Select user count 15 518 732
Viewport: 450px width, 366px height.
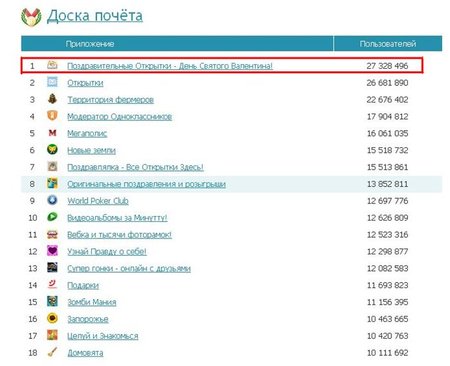click(x=387, y=150)
